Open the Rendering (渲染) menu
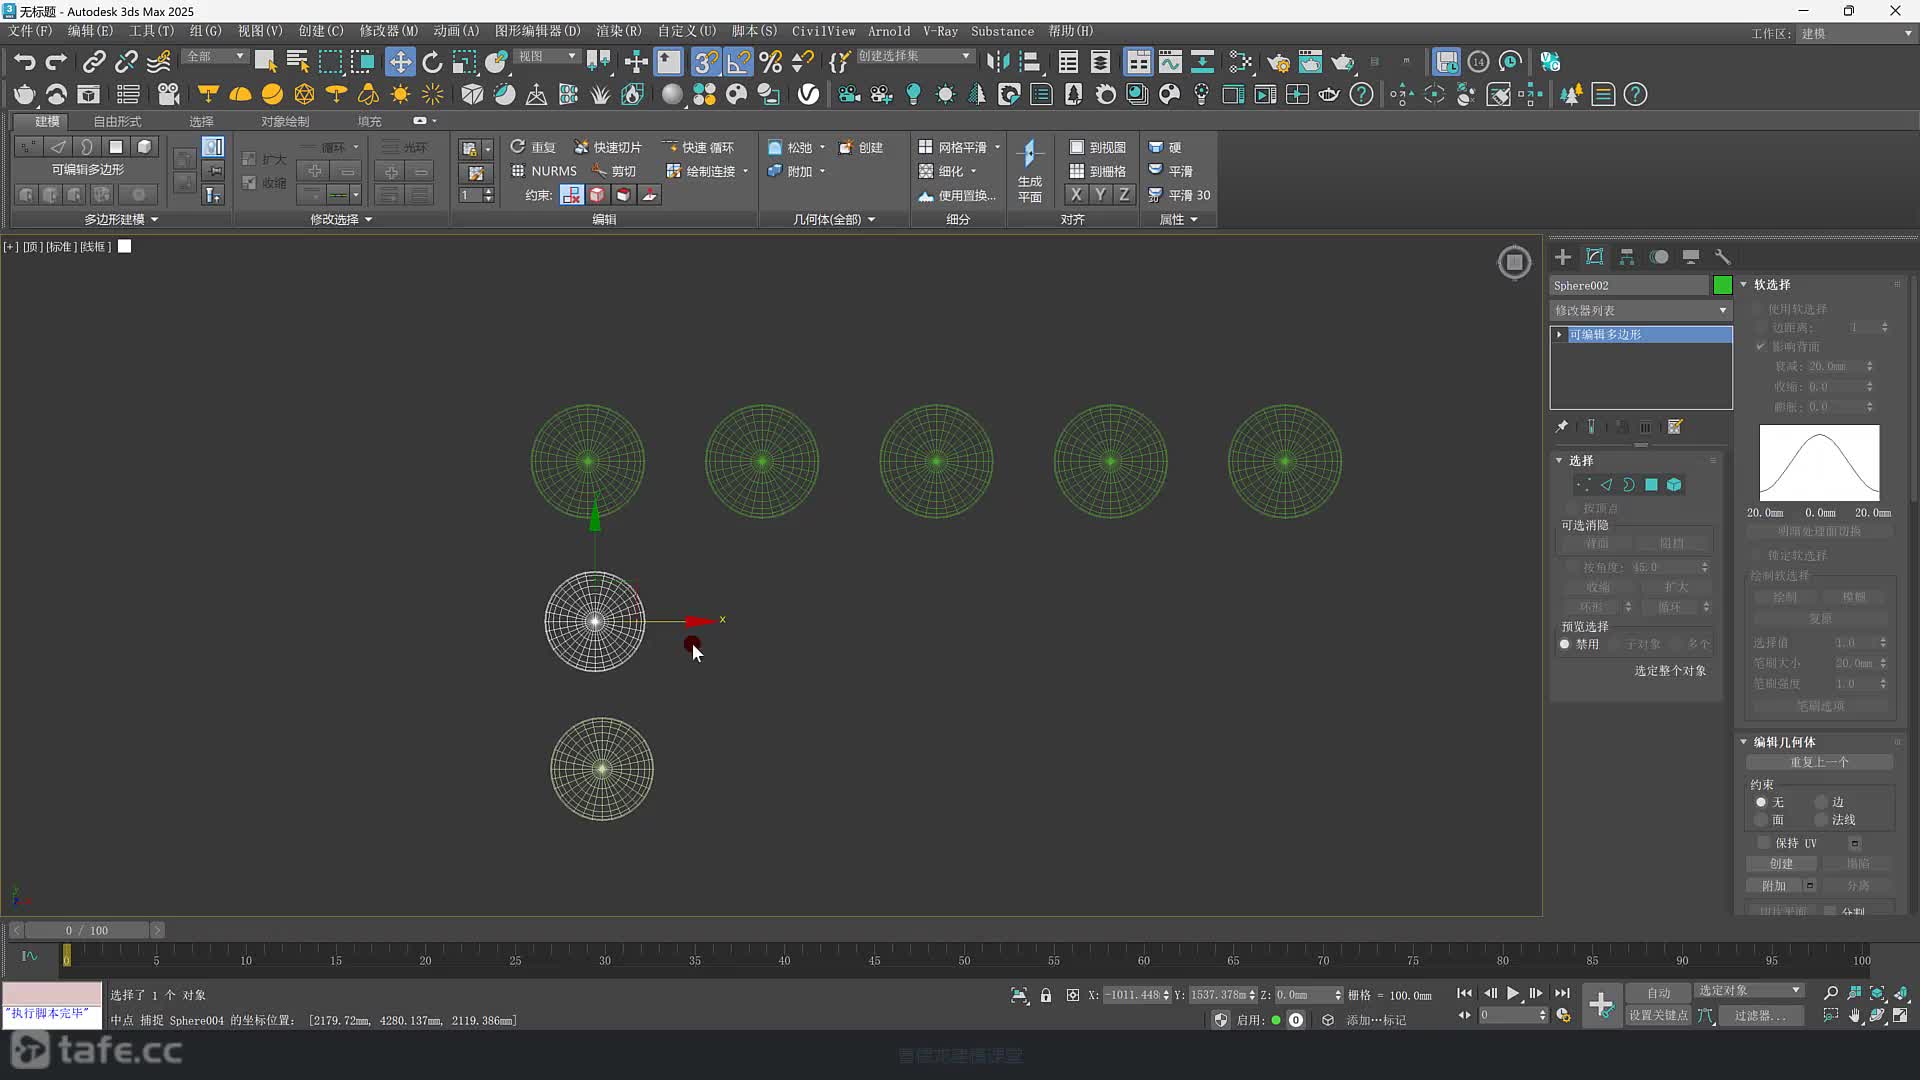The width and height of the screenshot is (1920, 1080). coord(619,31)
